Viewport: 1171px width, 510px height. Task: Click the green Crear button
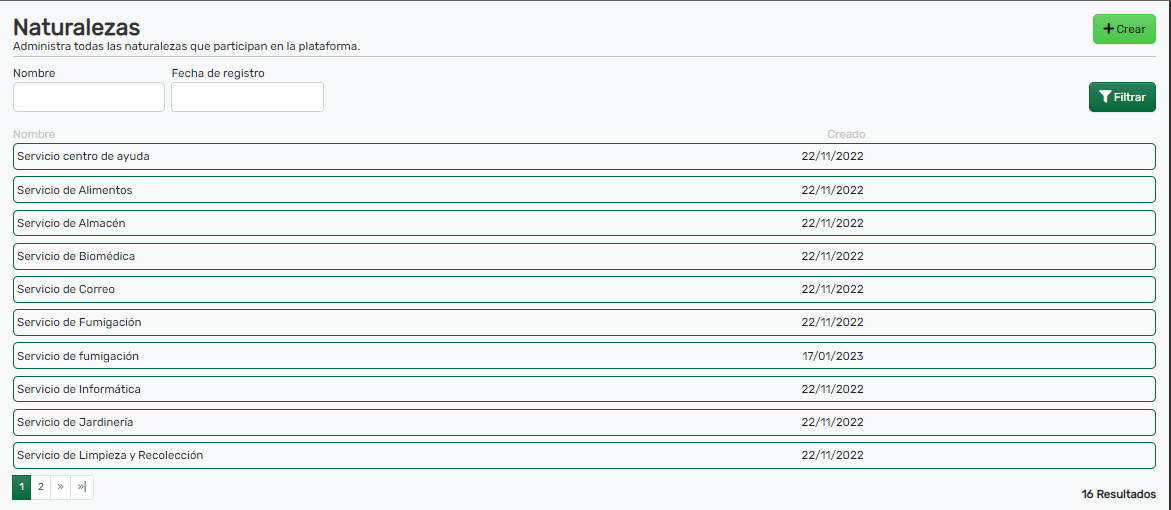point(1124,29)
